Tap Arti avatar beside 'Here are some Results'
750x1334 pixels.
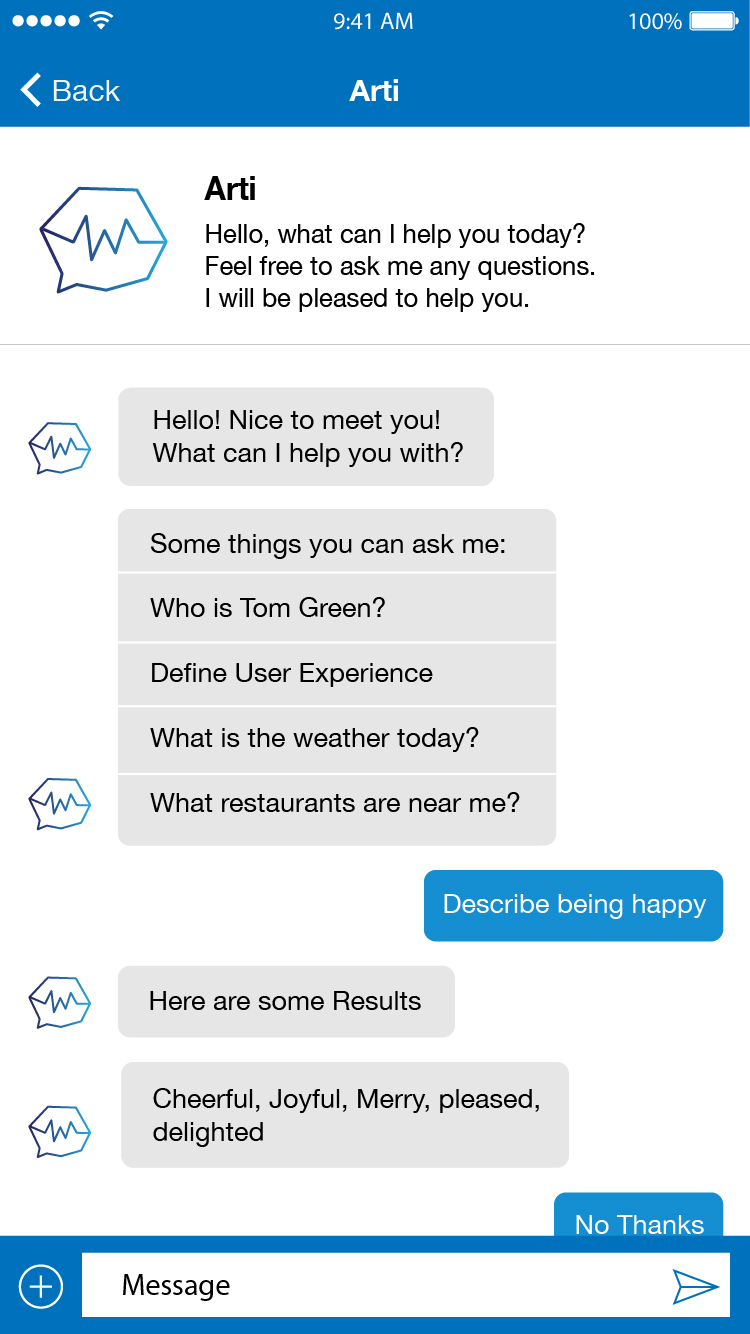(x=60, y=1002)
